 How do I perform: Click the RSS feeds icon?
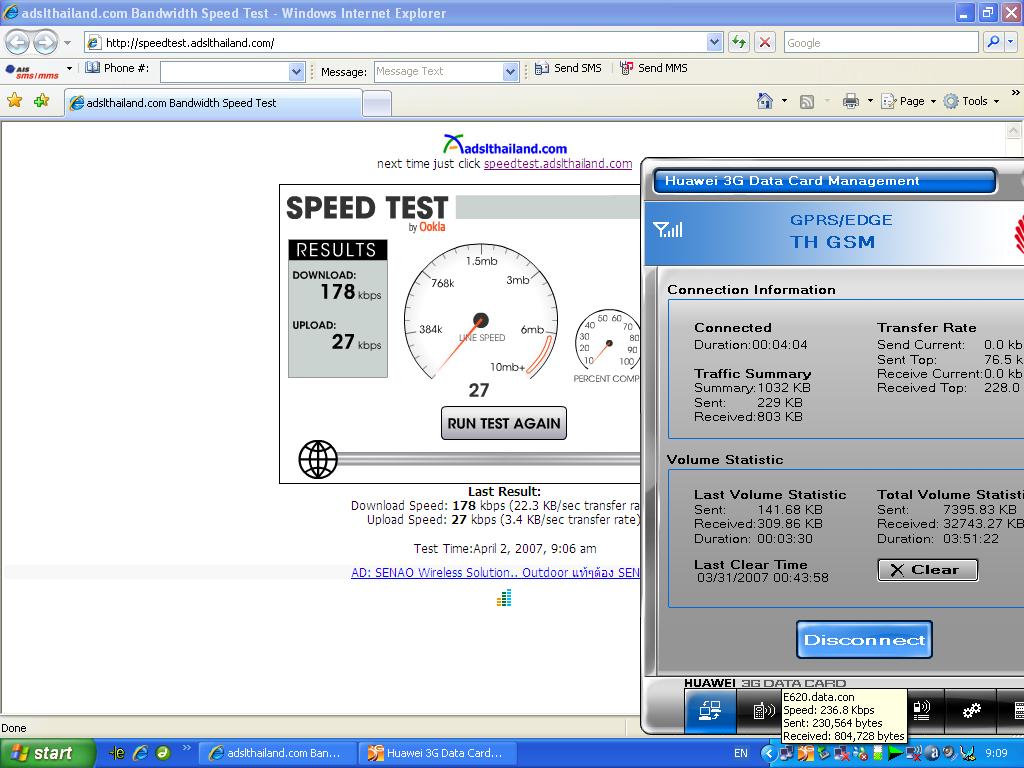point(807,101)
